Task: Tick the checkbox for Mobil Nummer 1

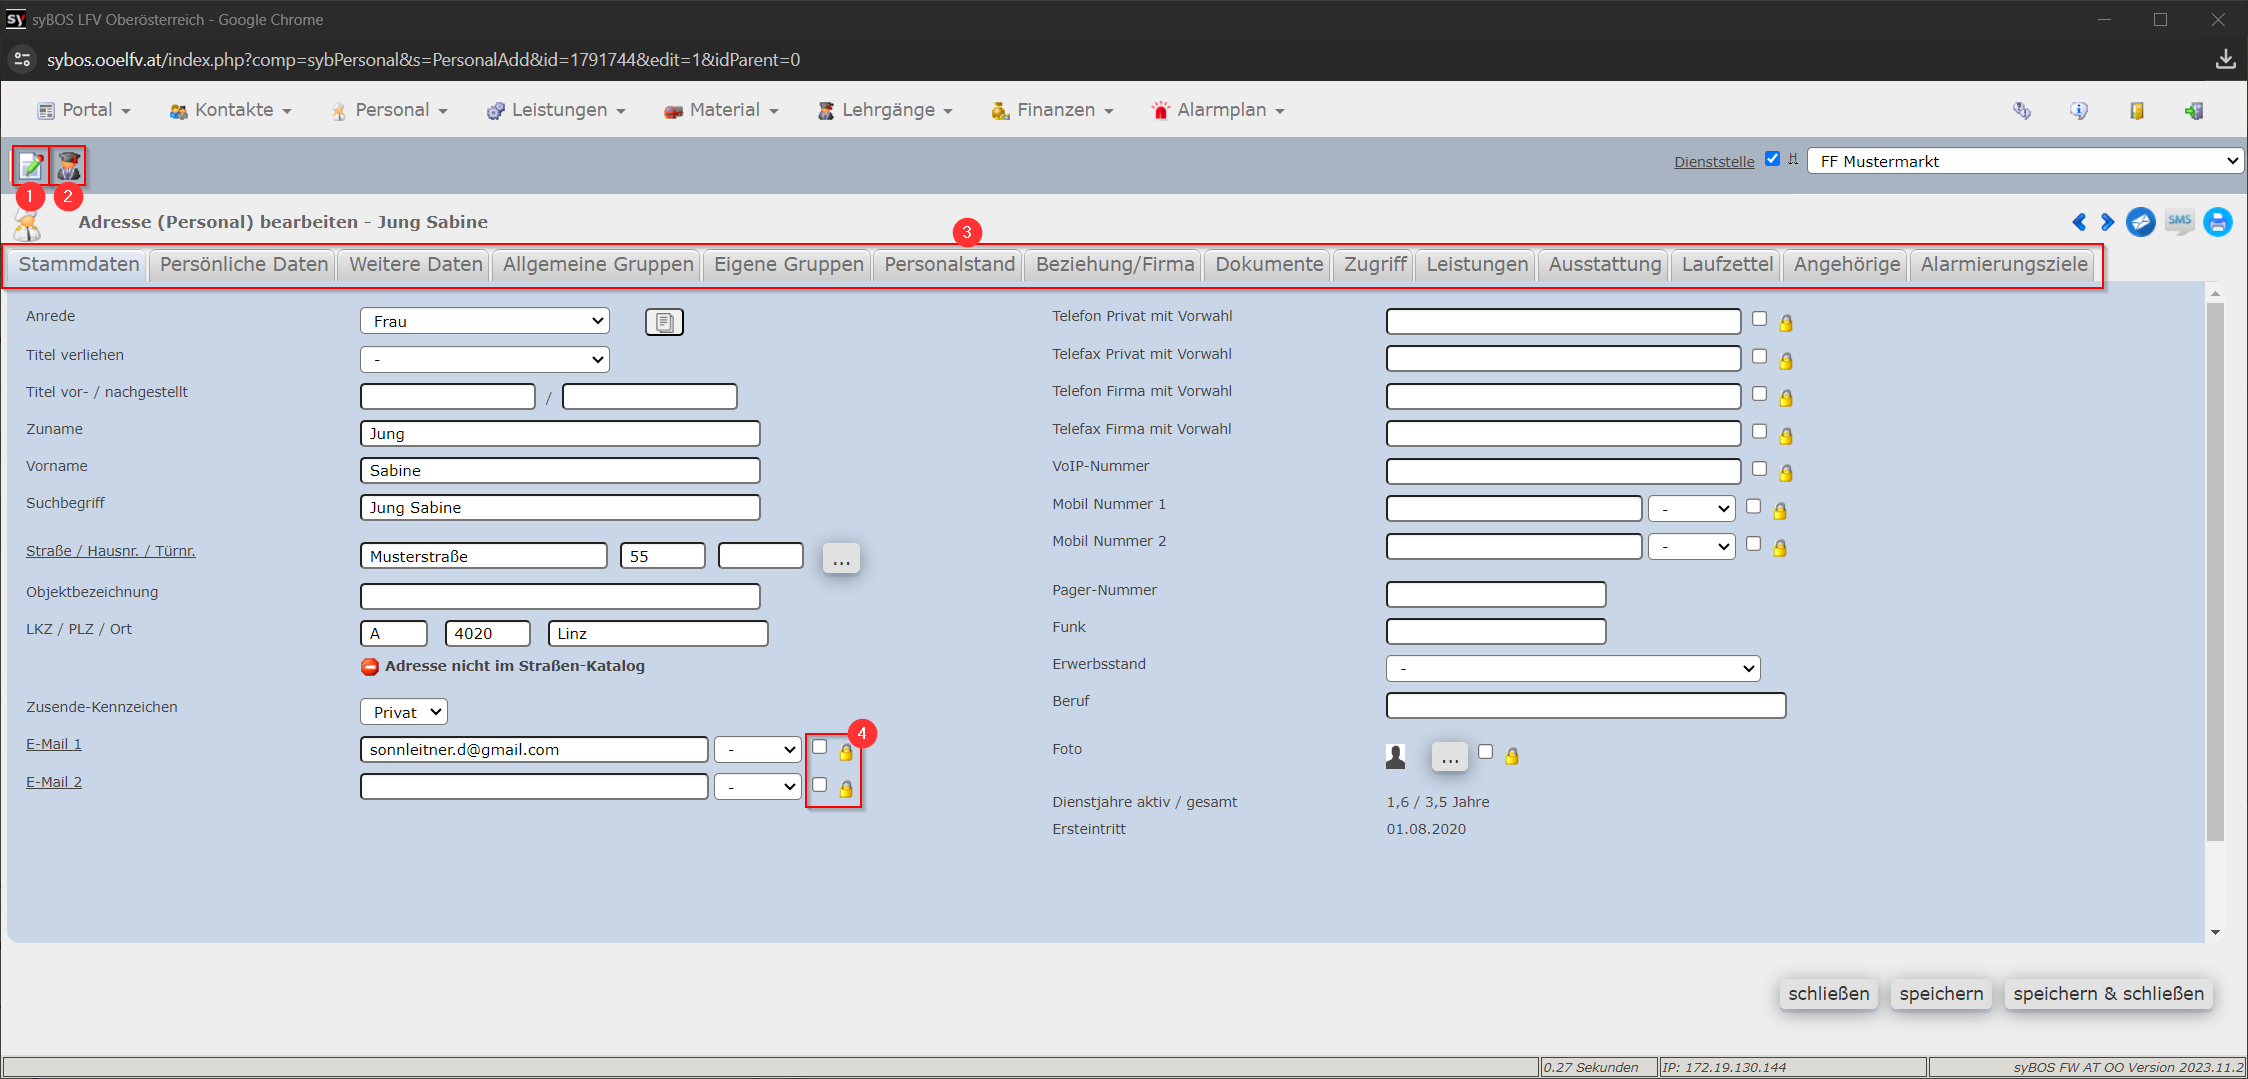Action: 1754,507
